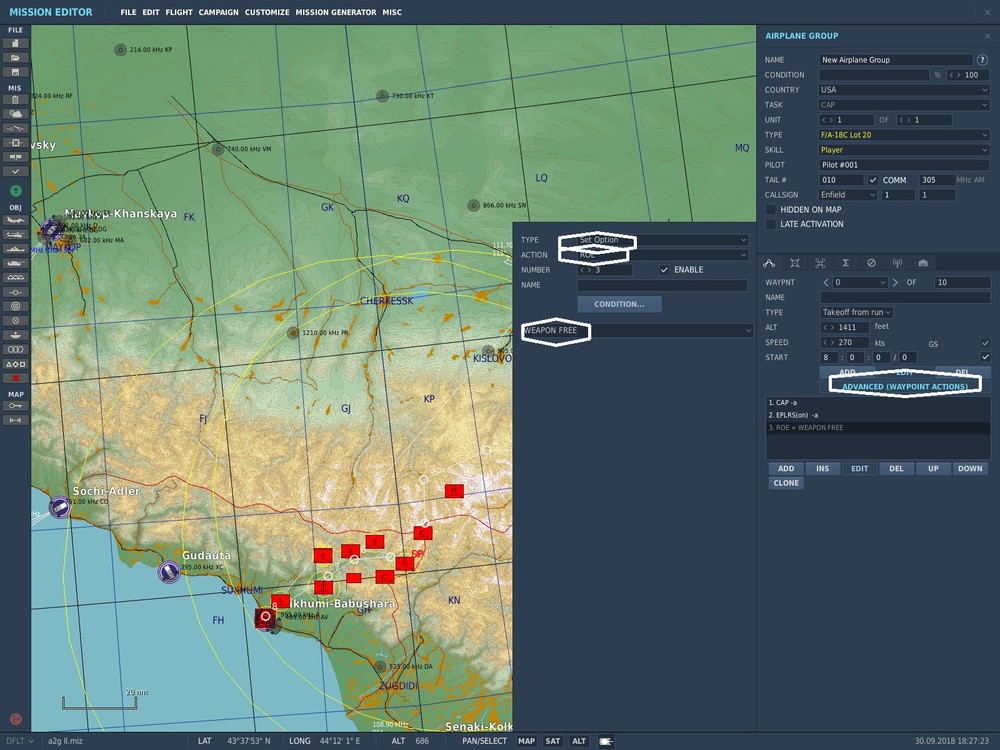Viewport: 1000px width, 750px height.
Task: Click the open mission folder icon
Action: coord(15,58)
